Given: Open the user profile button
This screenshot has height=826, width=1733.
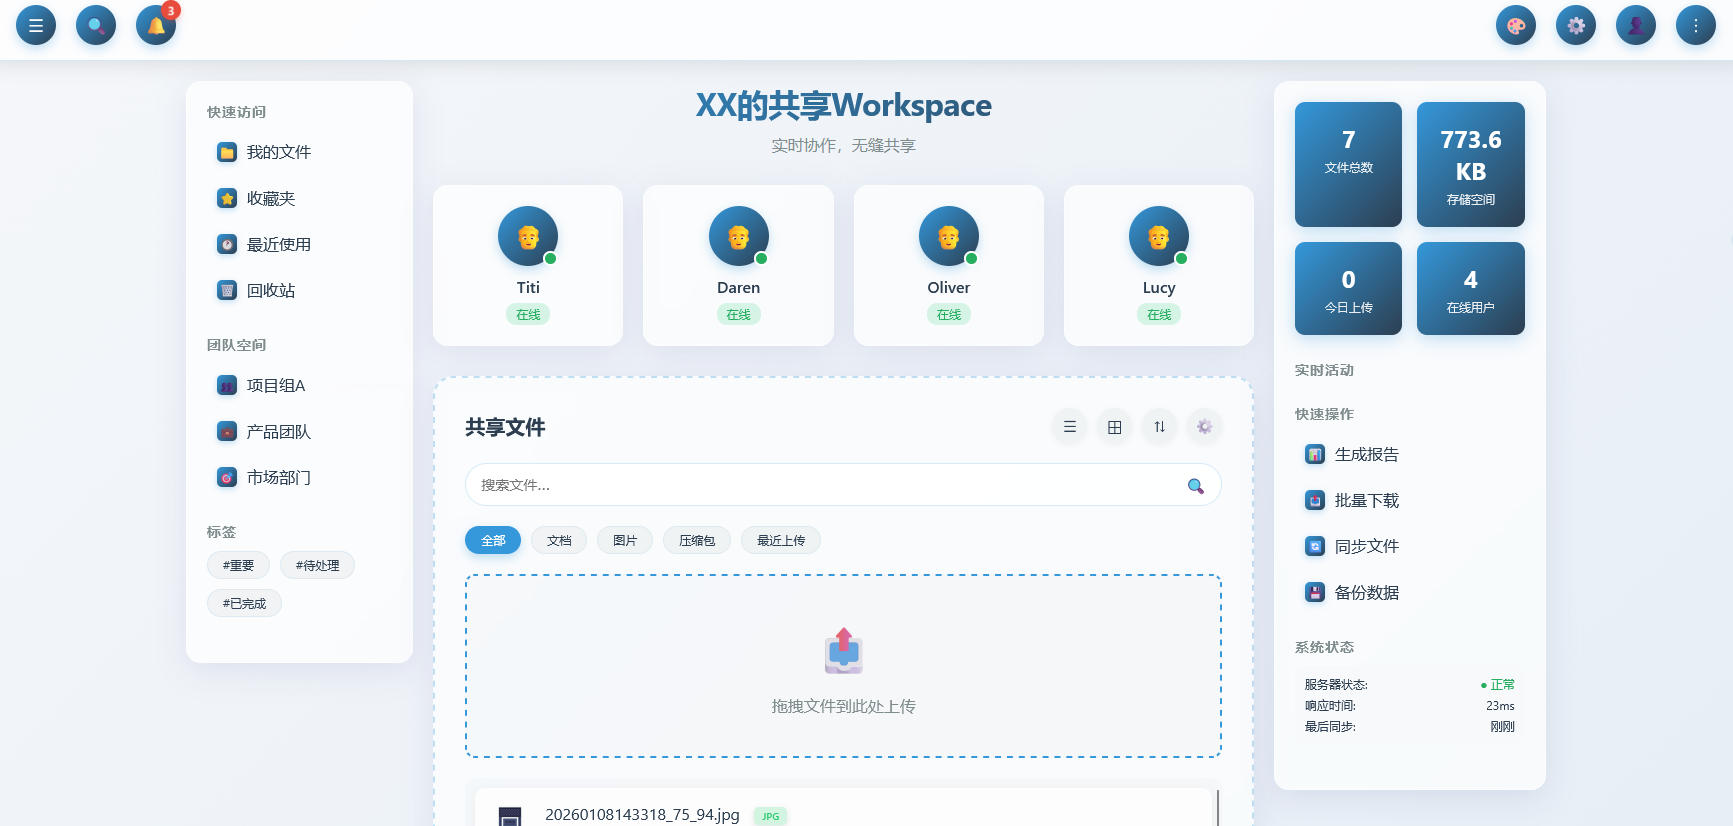Looking at the screenshot, I should pos(1636,25).
